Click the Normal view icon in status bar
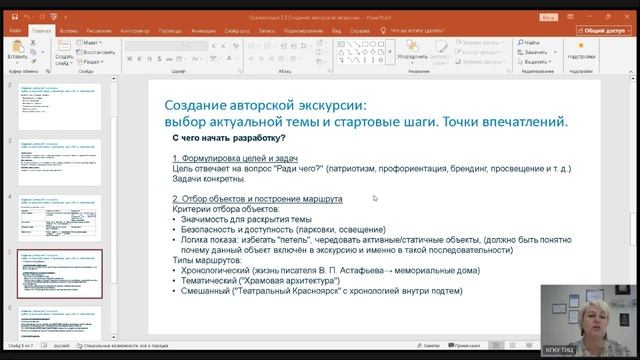The height and width of the screenshot is (360, 640). [496, 345]
